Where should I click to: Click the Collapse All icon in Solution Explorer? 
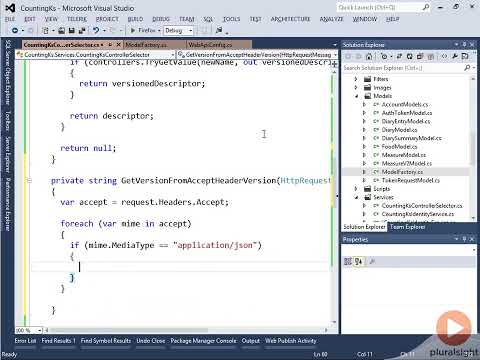[x=420, y=56]
